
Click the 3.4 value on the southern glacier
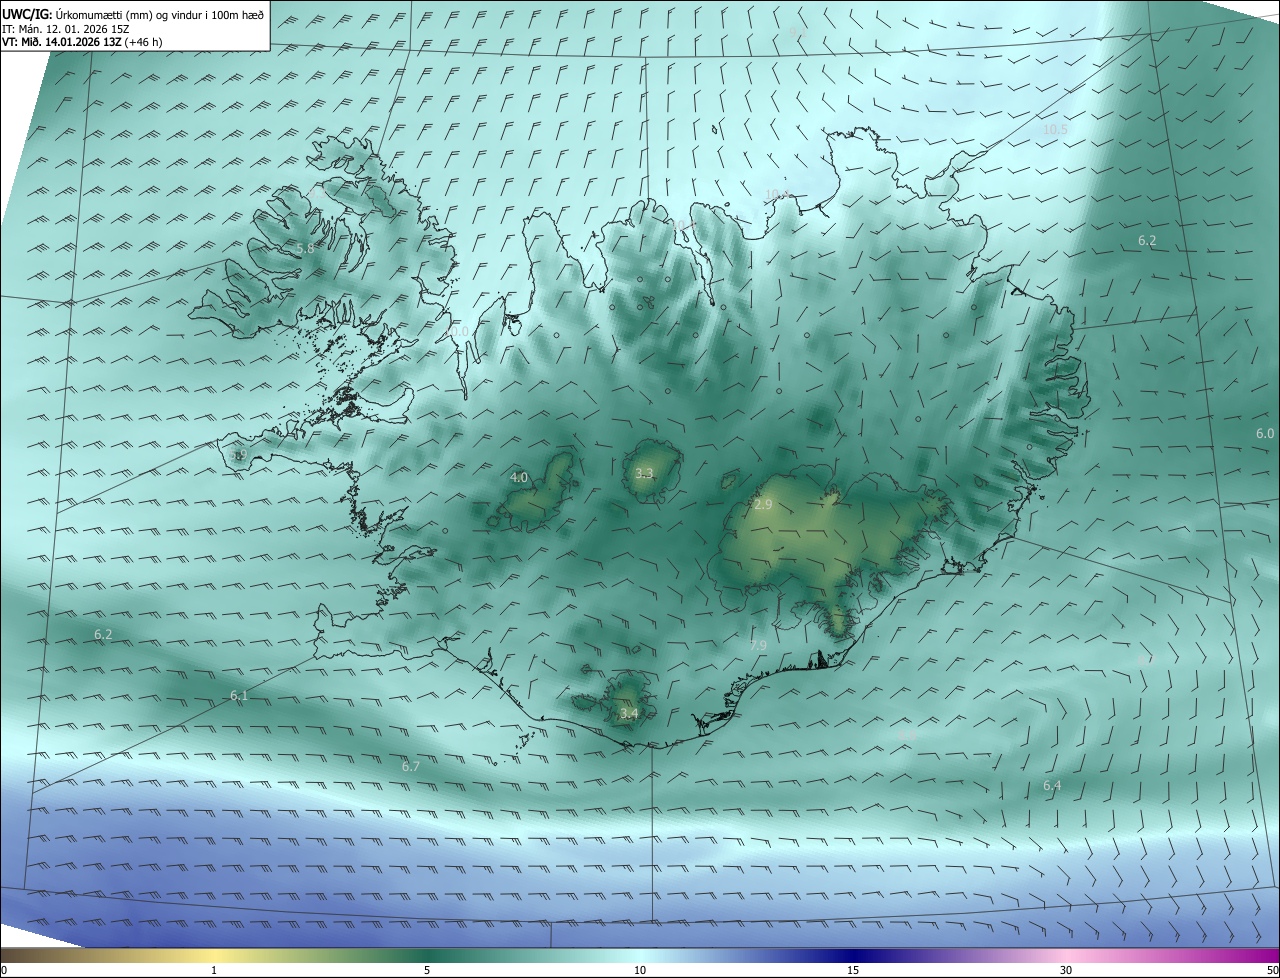pyautogui.click(x=629, y=713)
